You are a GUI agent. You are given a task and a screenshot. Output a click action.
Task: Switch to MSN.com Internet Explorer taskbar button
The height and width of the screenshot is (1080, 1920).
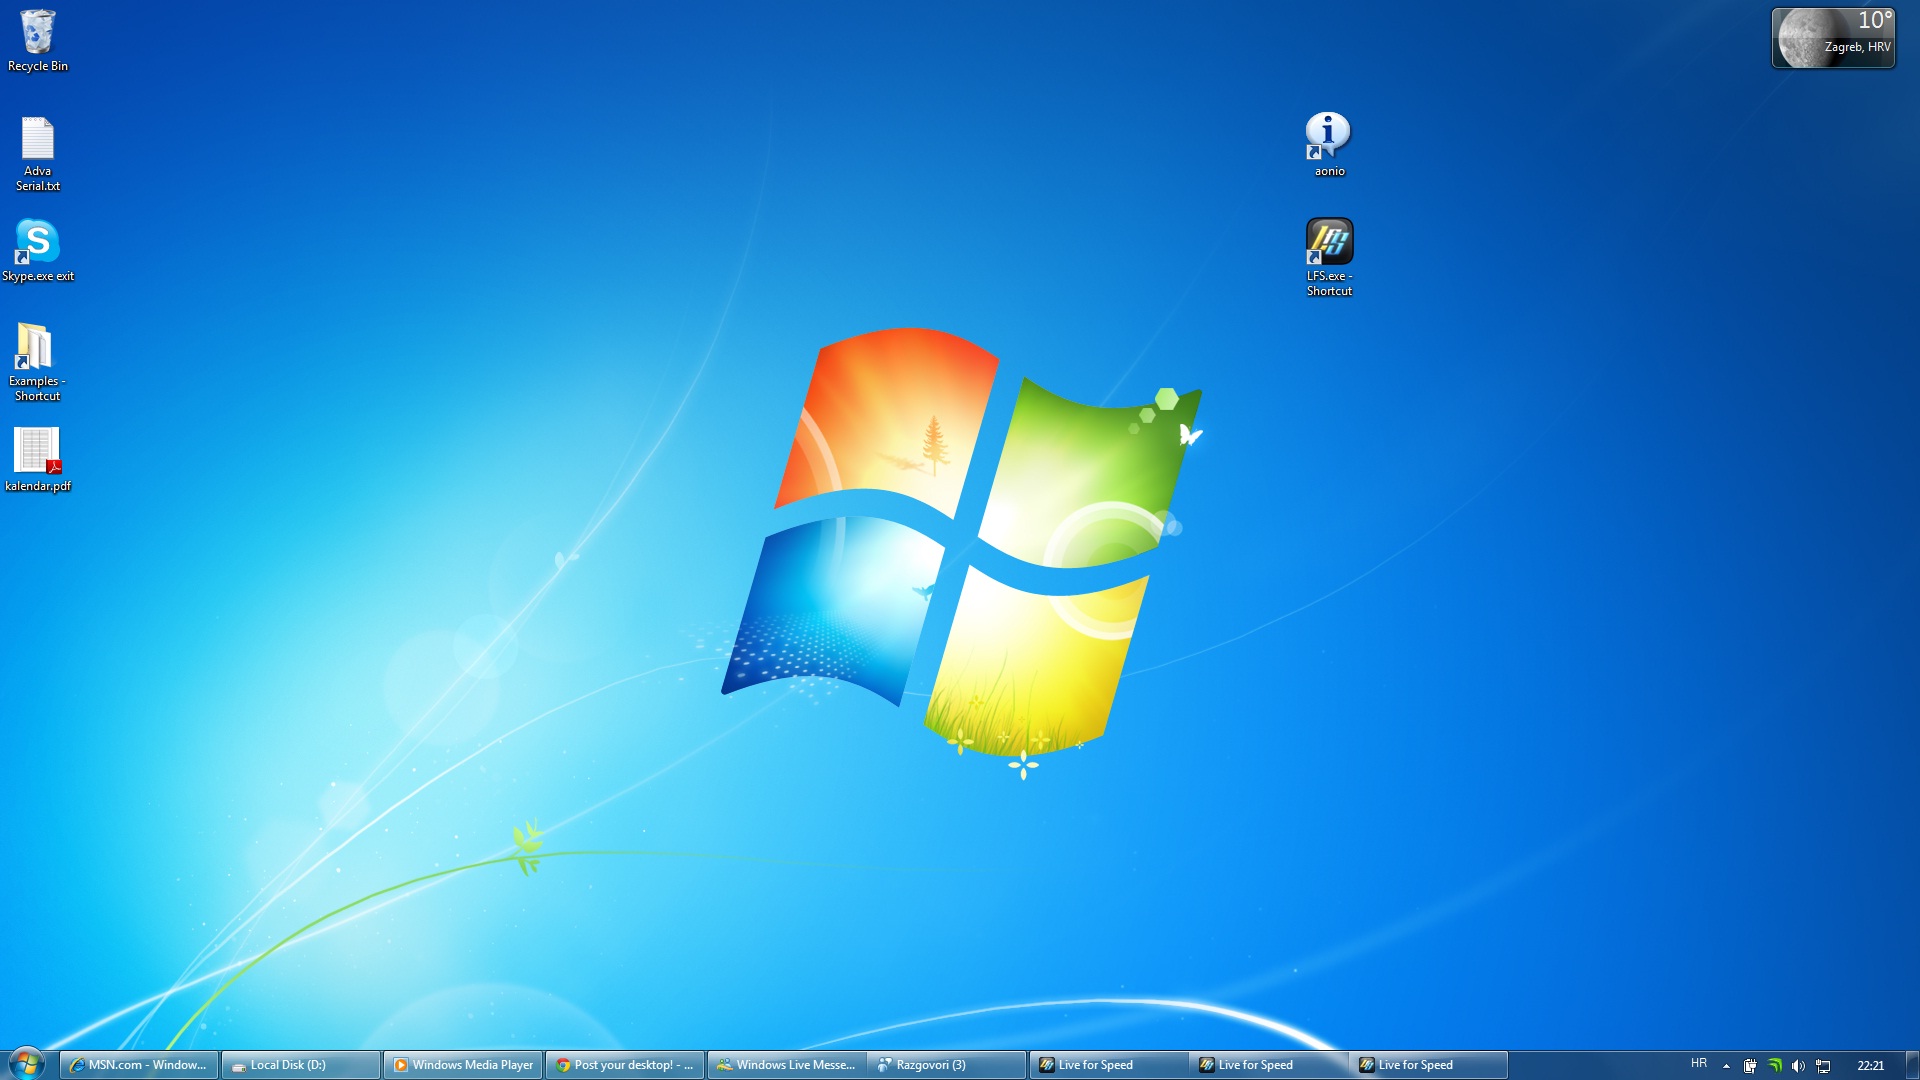[138, 1065]
